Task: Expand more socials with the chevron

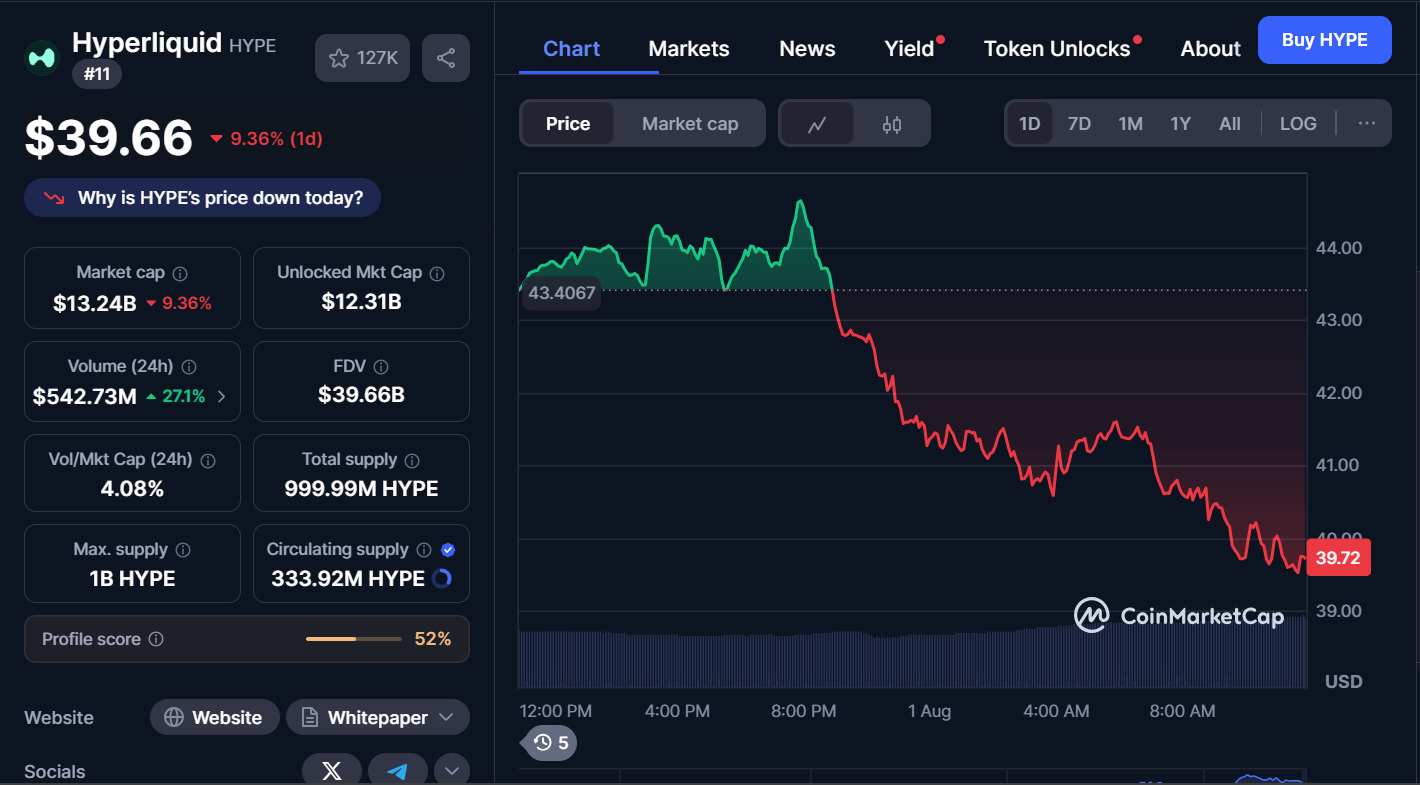Action: tap(452, 771)
